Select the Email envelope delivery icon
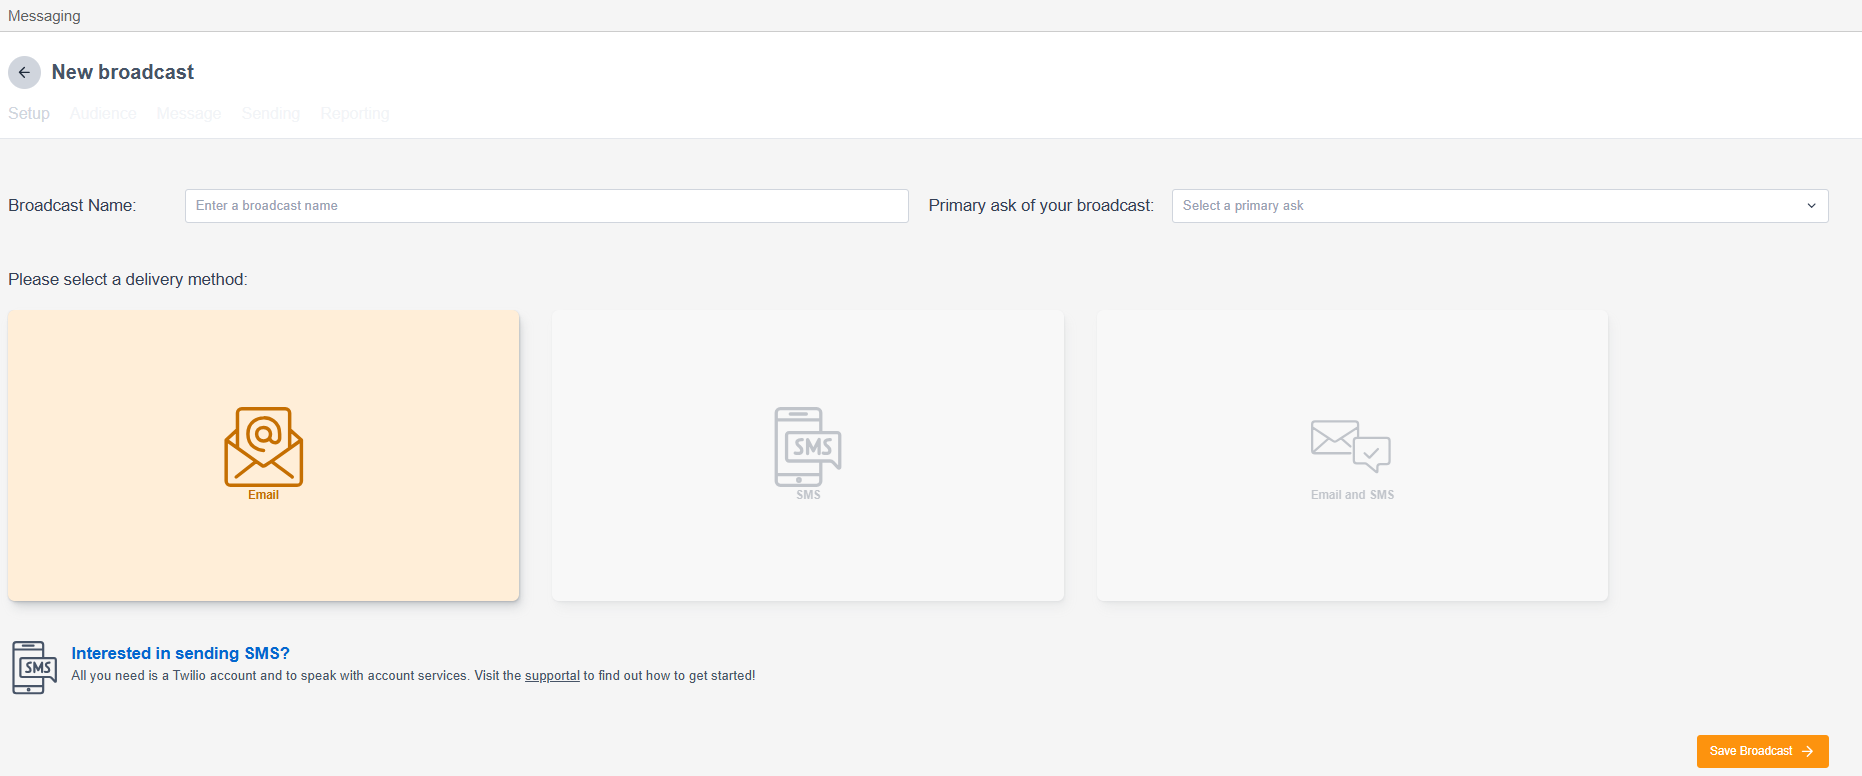Image resolution: width=1862 pixels, height=776 pixels. coord(263,446)
